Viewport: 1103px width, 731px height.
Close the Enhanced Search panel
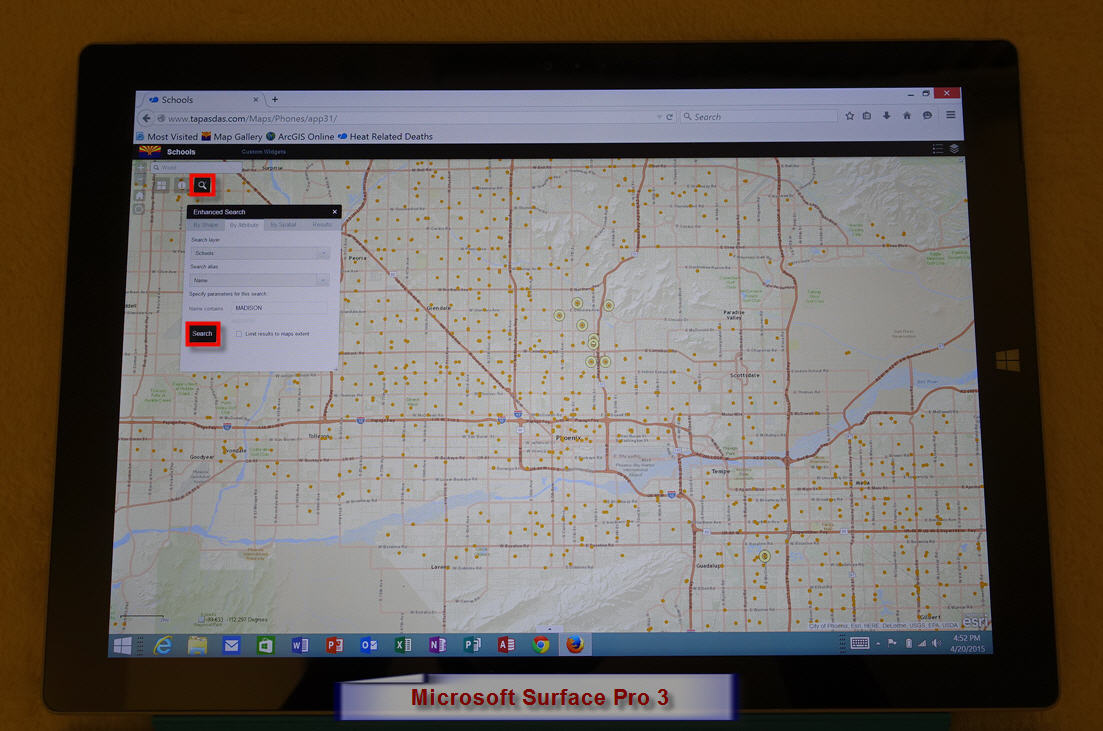click(335, 212)
